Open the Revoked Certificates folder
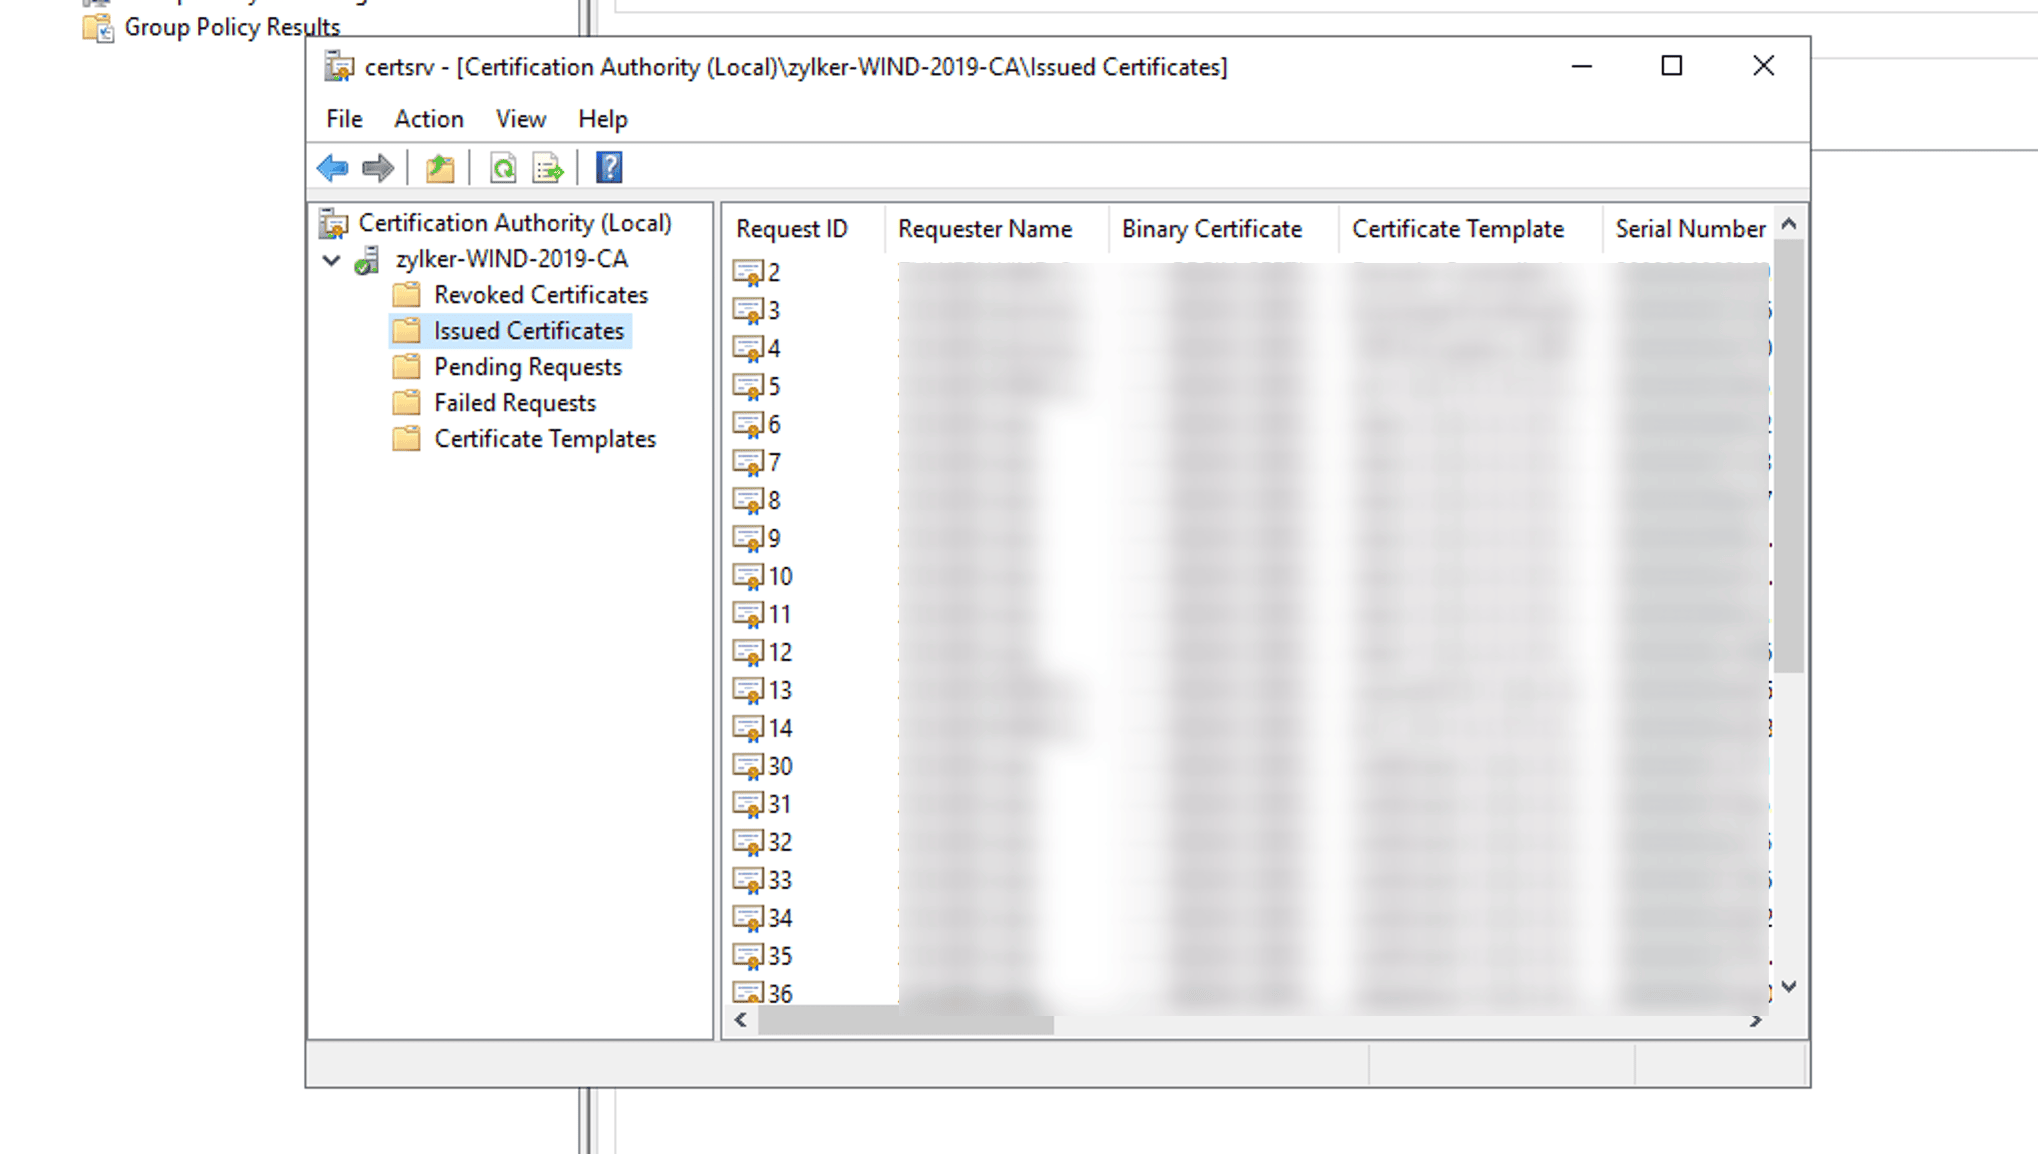2038x1154 pixels. pyautogui.click(x=540, y=295)
